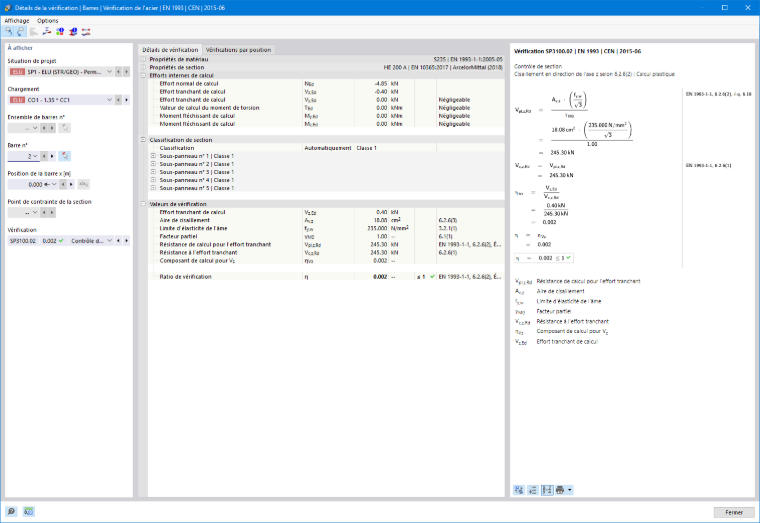Viewport: 760px width, 523px height.
Task: Expand Sous-panneau n° 2 | Classe 1
Action: [153, 164]
